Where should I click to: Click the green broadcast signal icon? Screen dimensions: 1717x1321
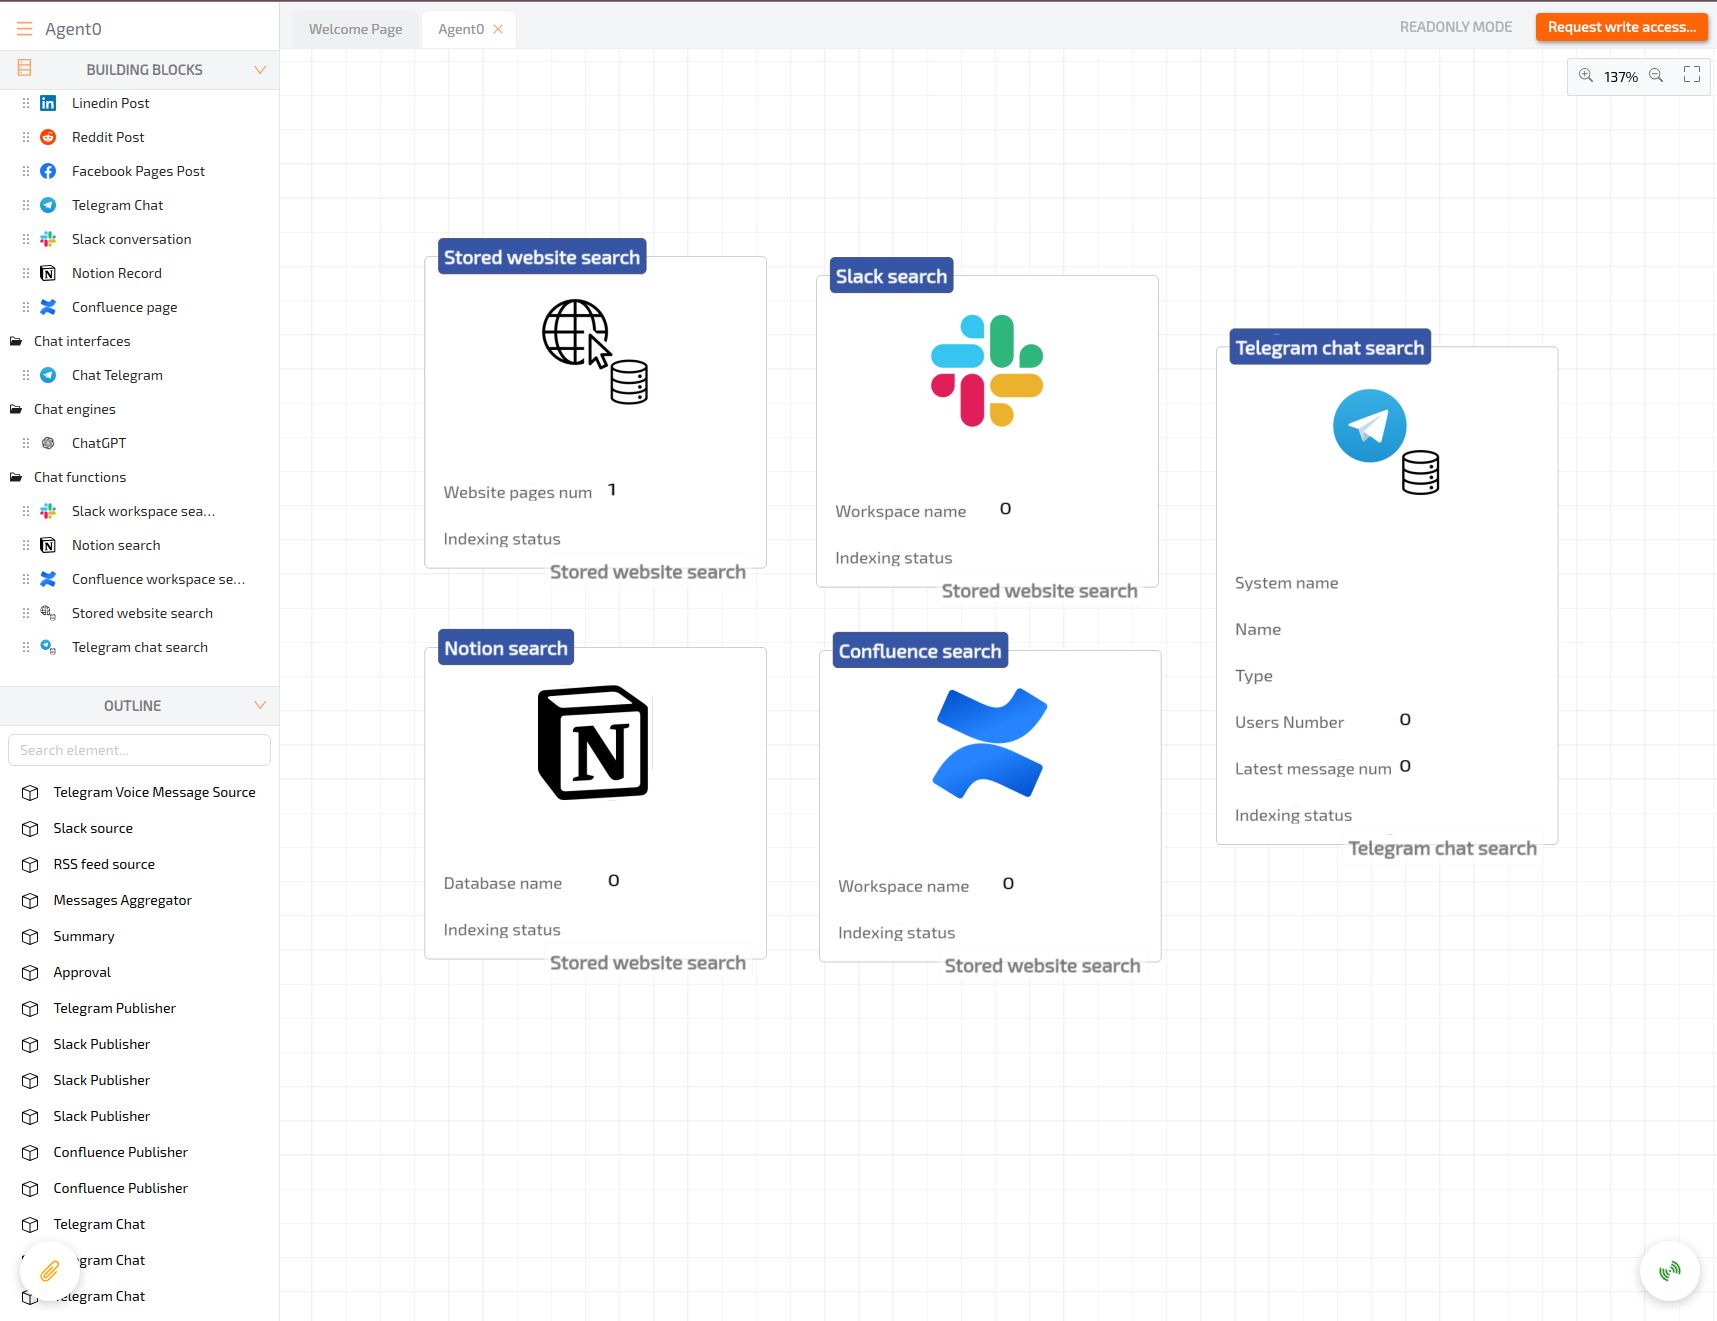point(1669,1271)
